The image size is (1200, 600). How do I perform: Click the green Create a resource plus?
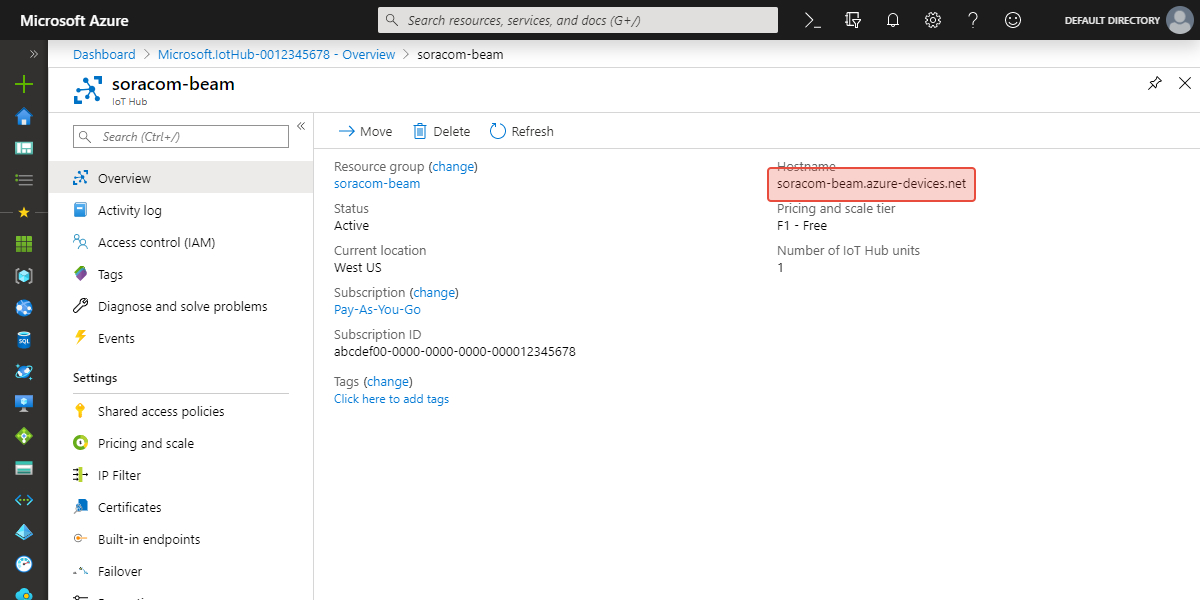click(24, 85)
